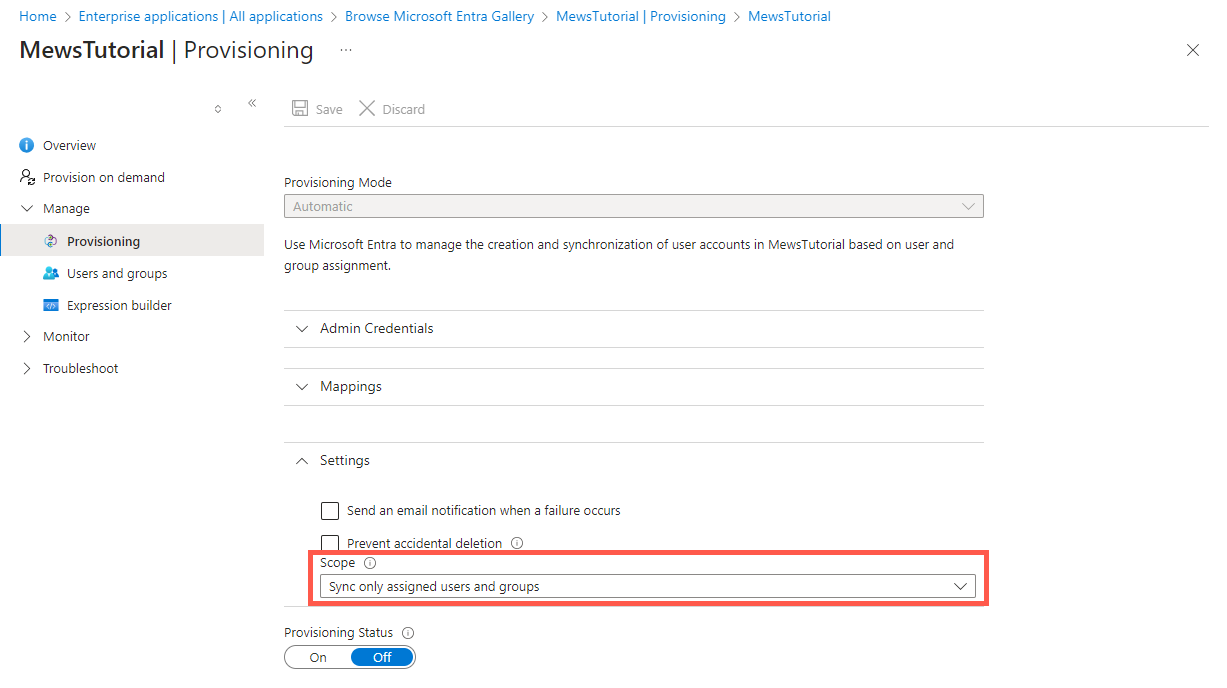Click the Discard X icon

pyautogui.click(x=367, y=108)
